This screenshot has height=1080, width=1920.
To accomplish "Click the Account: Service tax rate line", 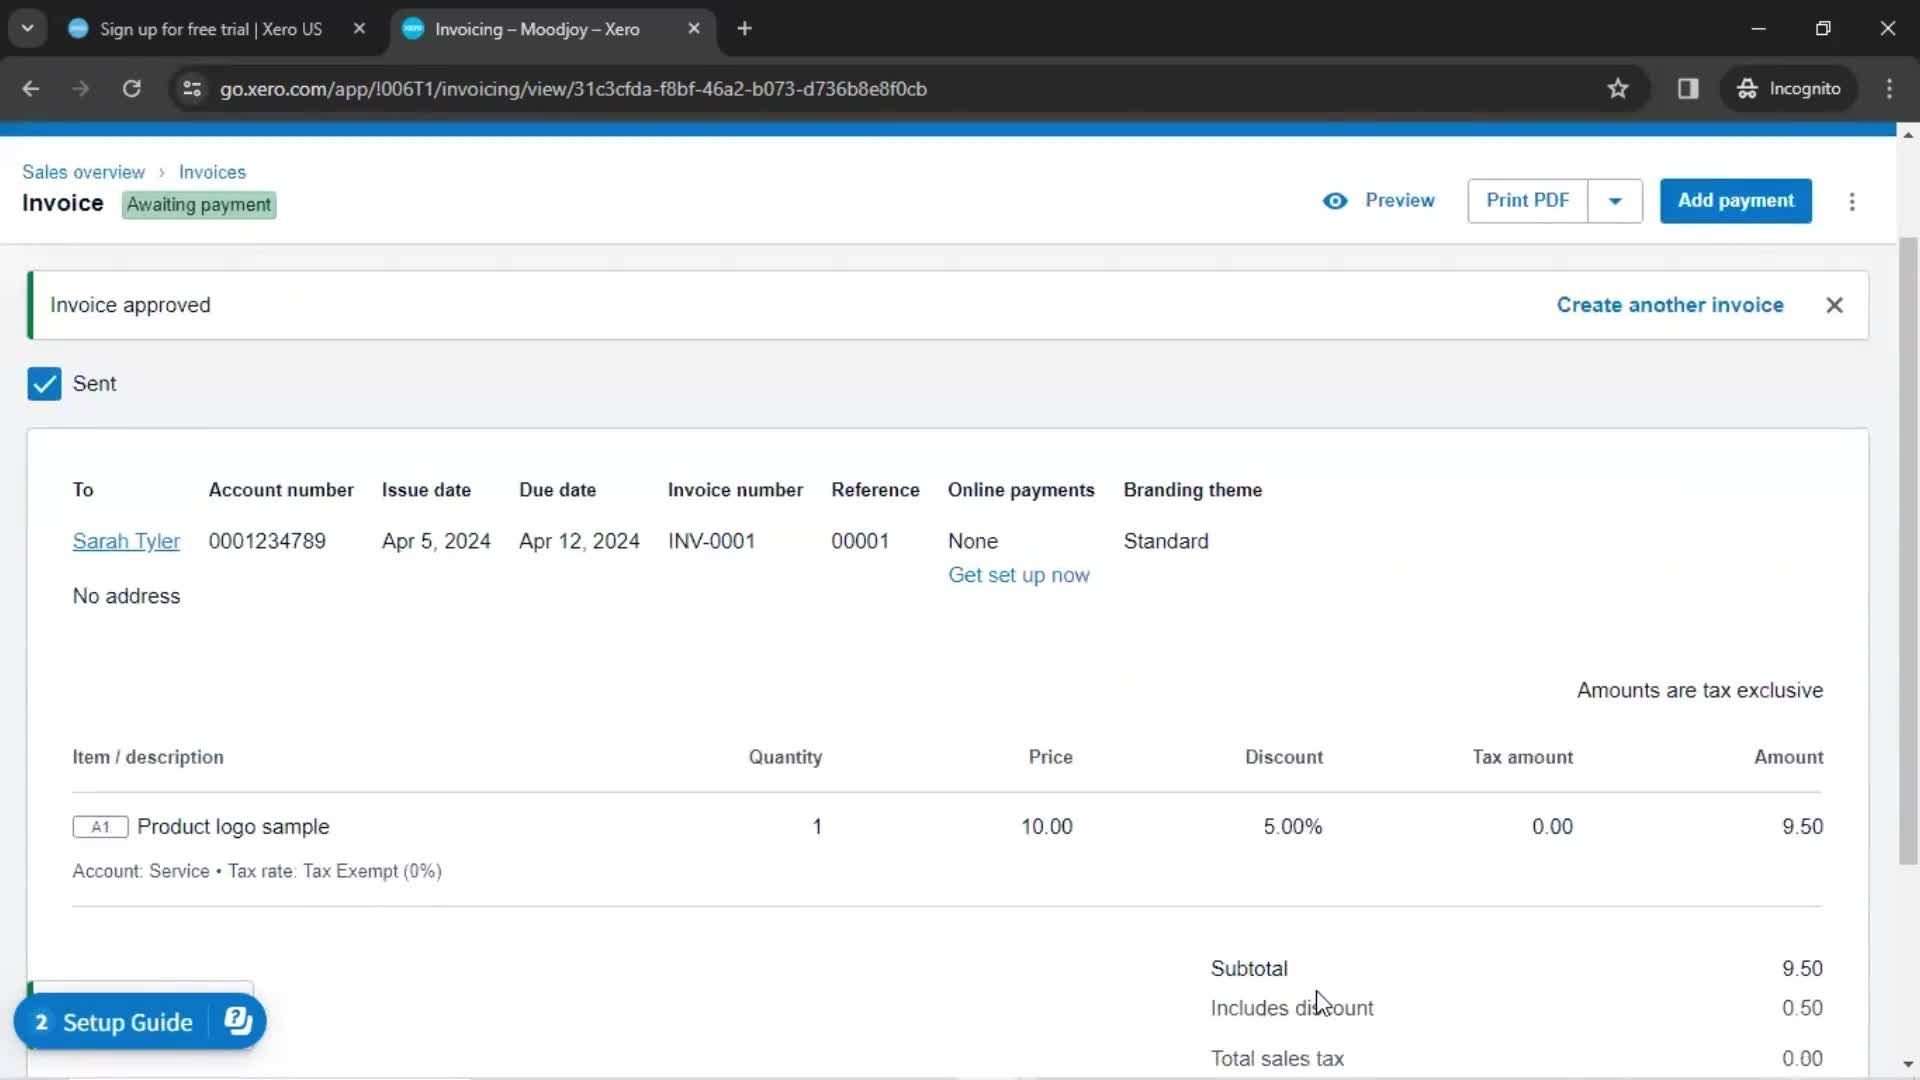I will tap(257, 871).
